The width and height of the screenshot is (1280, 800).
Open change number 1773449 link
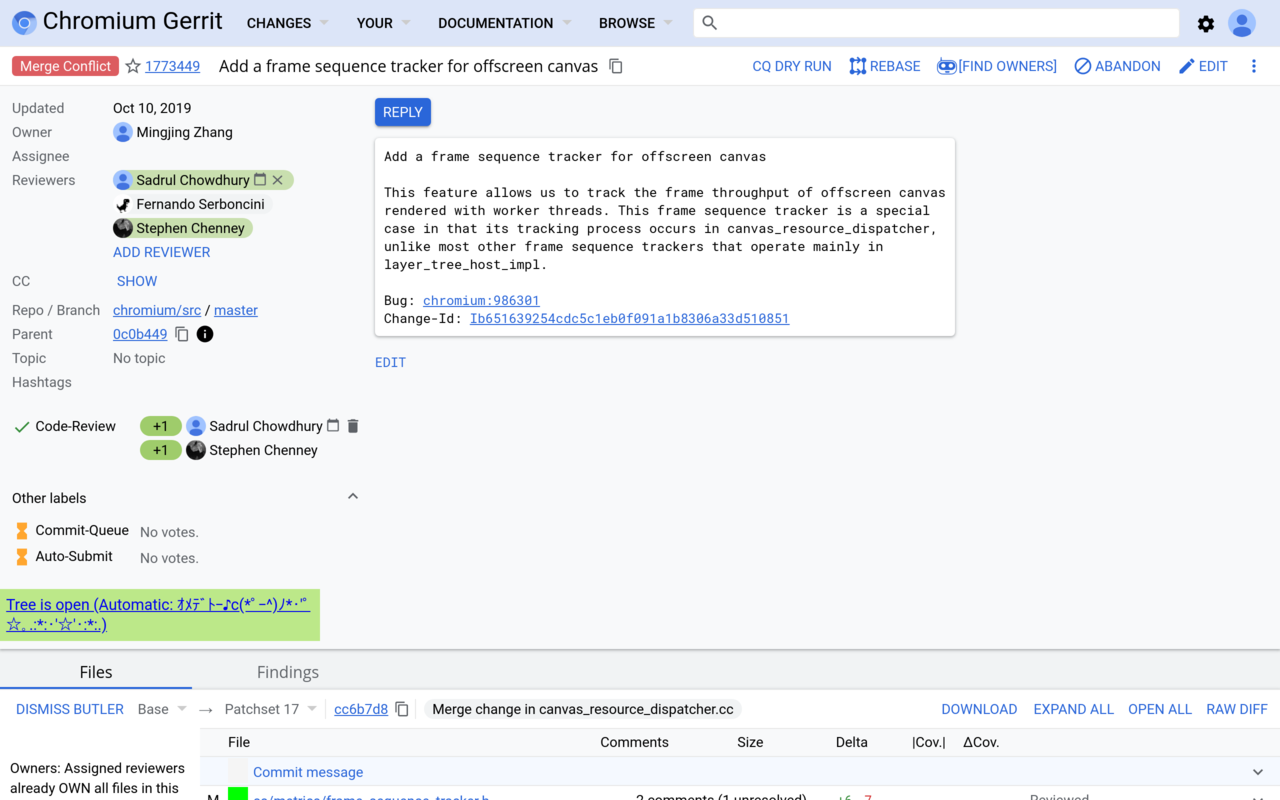click(x=172, y=66)
